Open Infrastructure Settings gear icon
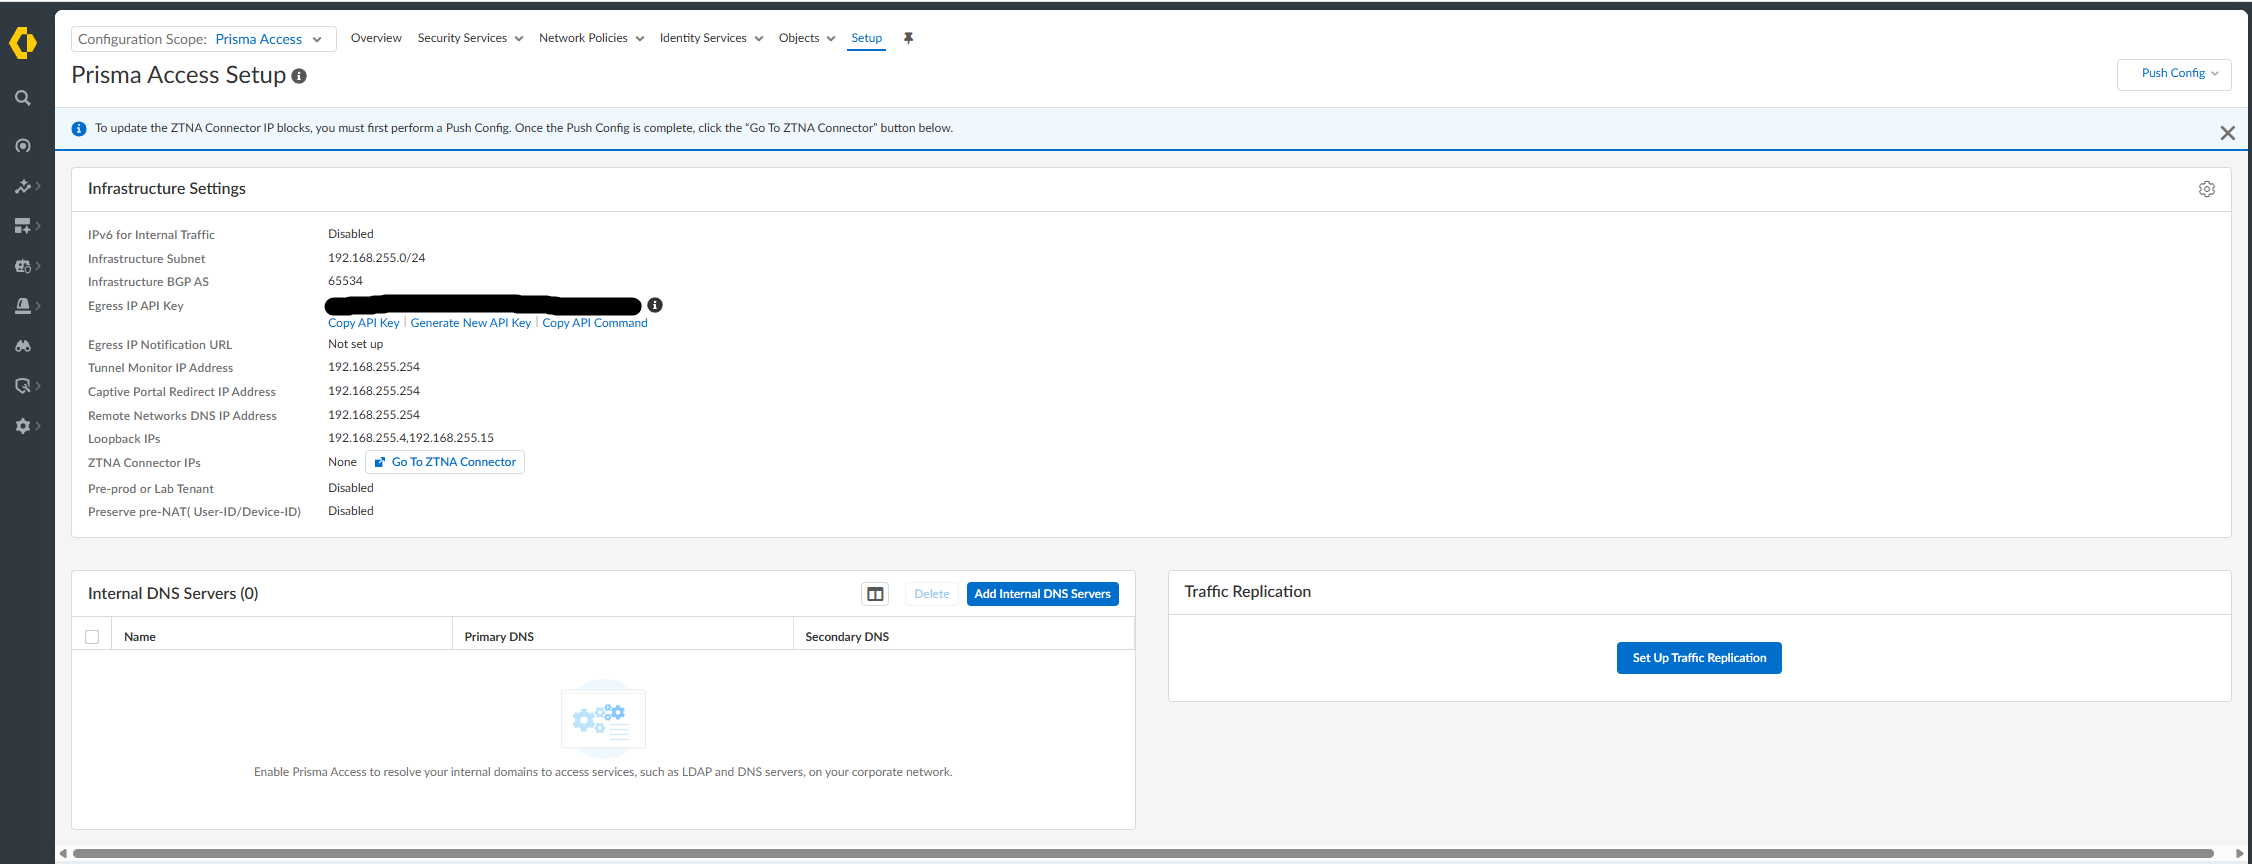2252x864 pixels. coord(2207,189)
